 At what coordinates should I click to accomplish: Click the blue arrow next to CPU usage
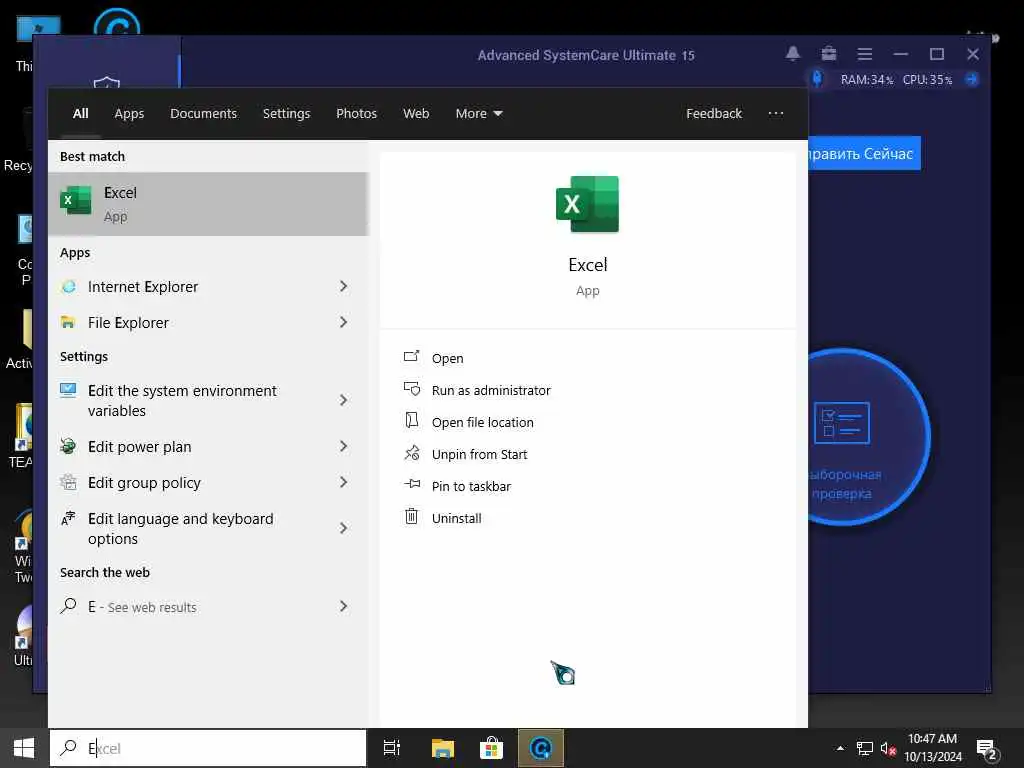click(x=972, y=79)
